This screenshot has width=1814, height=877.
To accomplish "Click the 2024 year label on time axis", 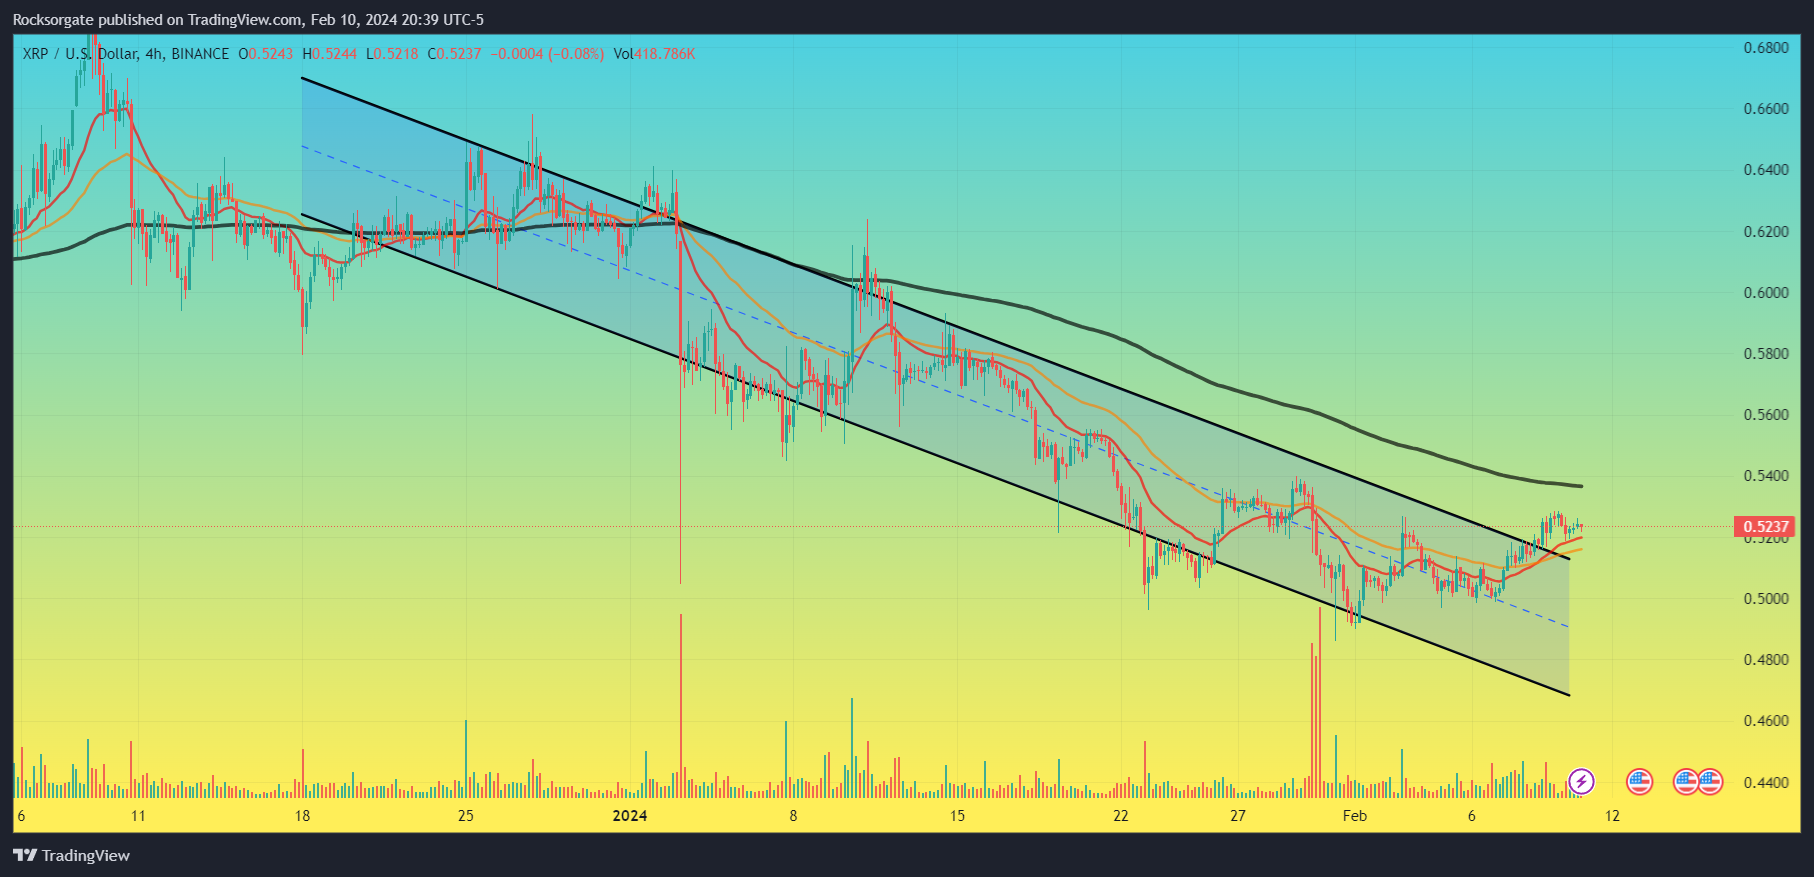I will (630, 816).
